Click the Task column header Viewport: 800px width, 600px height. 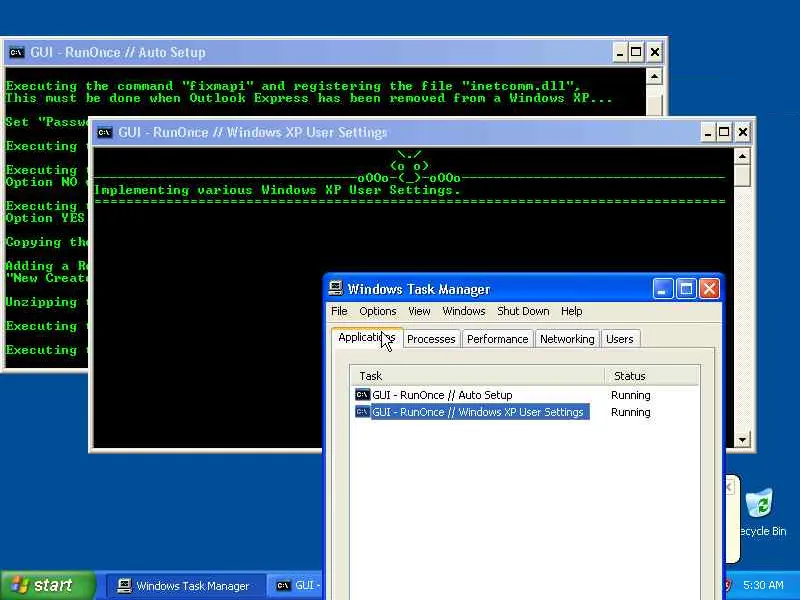click(x=477, y=376)
